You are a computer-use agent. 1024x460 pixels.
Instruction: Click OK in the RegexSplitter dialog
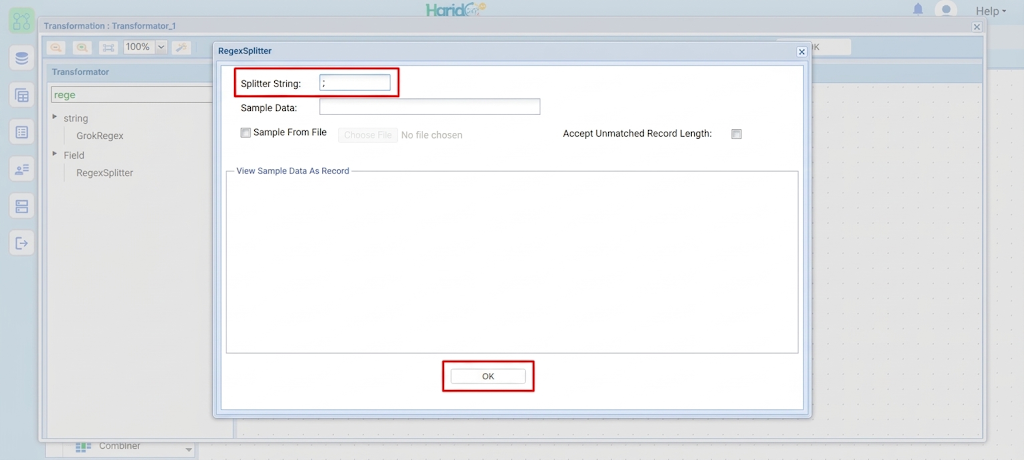488,376
